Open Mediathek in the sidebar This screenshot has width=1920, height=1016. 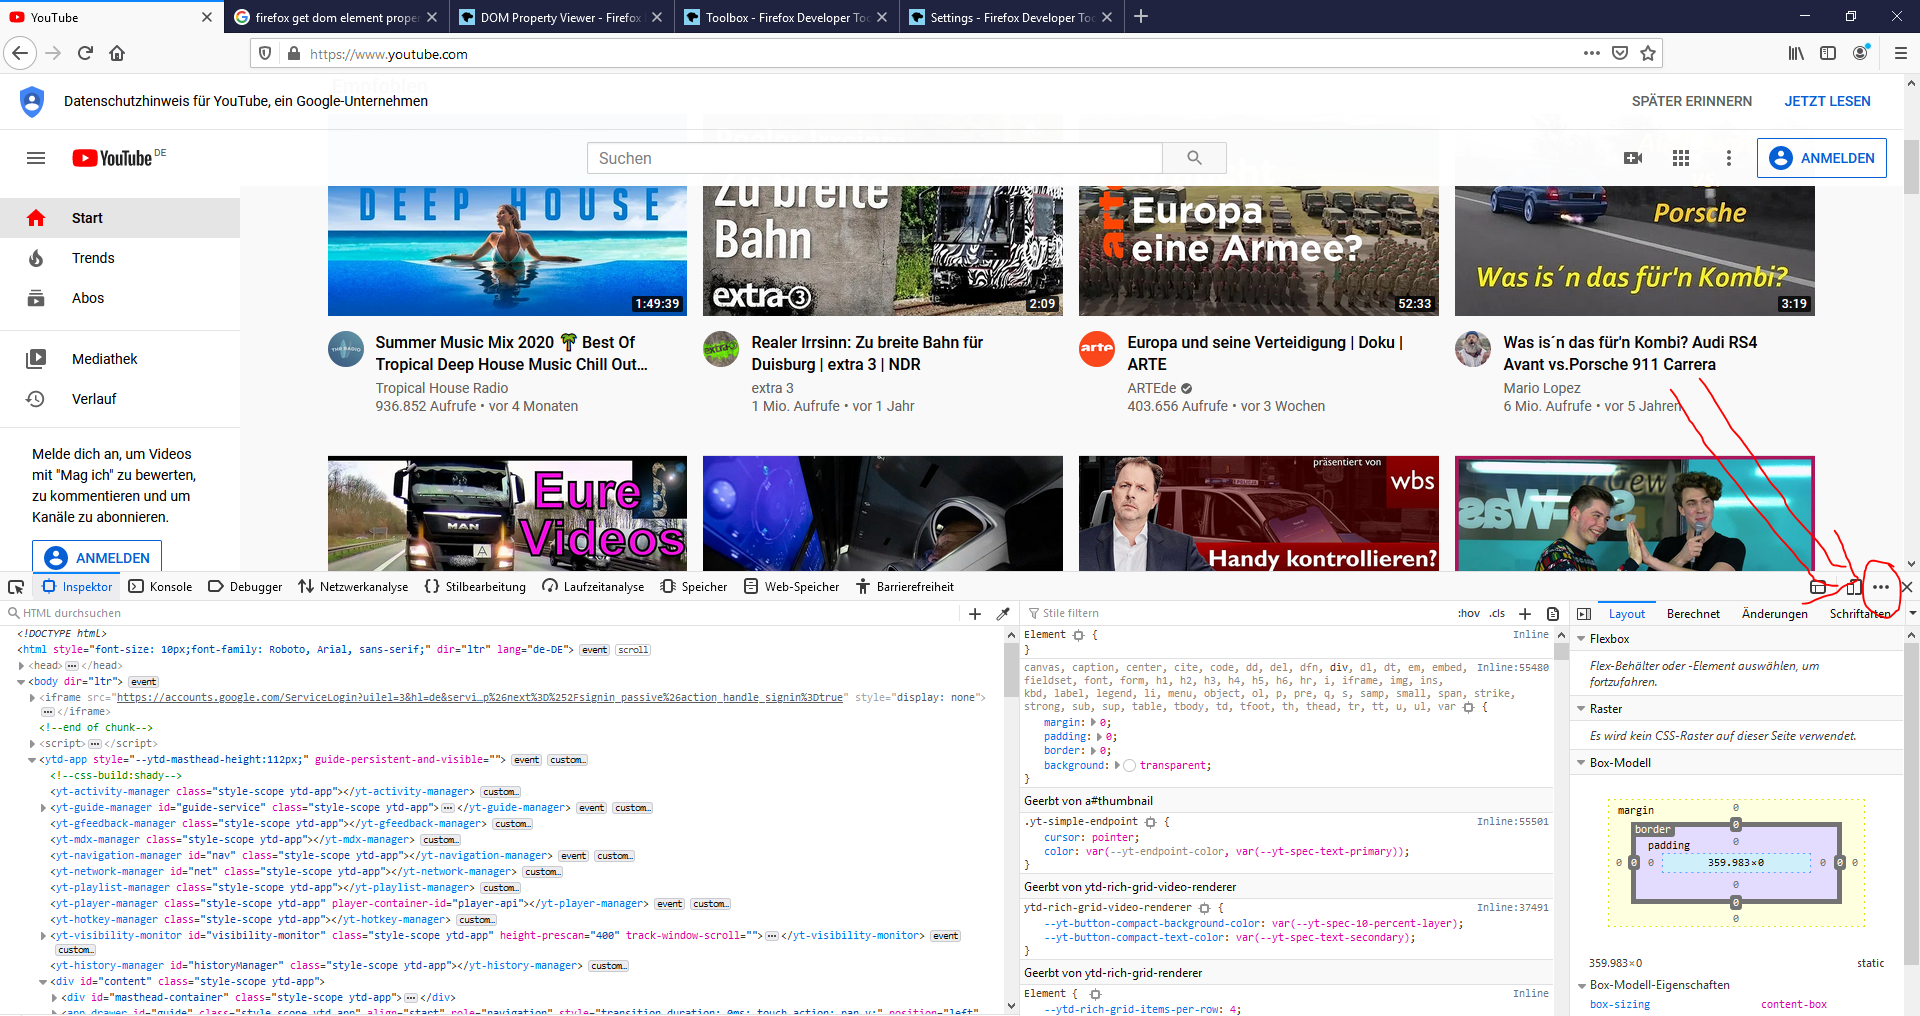[120, 359]
